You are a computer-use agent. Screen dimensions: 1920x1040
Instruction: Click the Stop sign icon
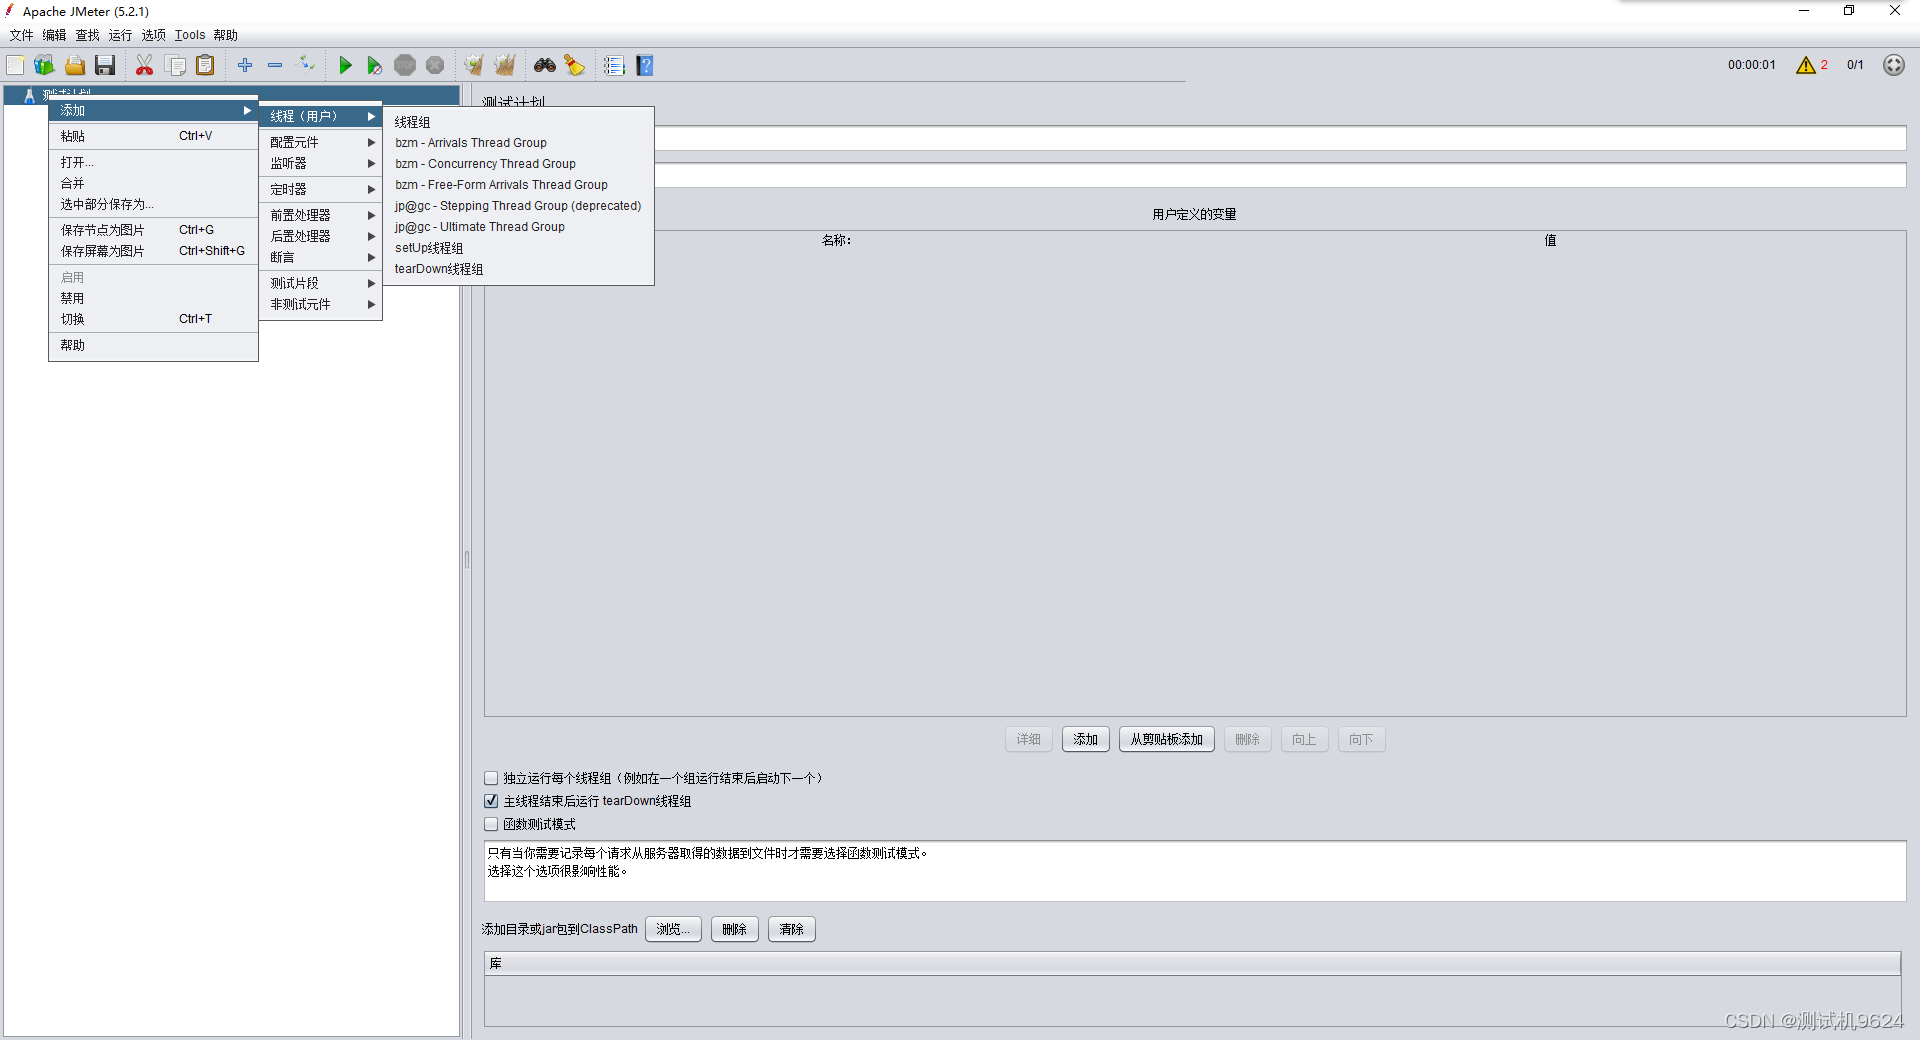405,65
